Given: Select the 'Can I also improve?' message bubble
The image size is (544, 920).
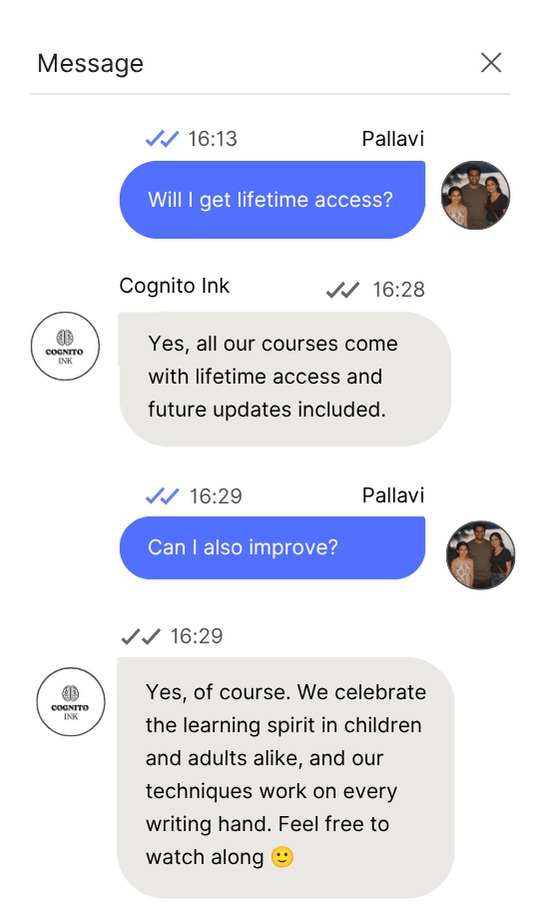Looking at the screenshot, I should coord(272,547).
